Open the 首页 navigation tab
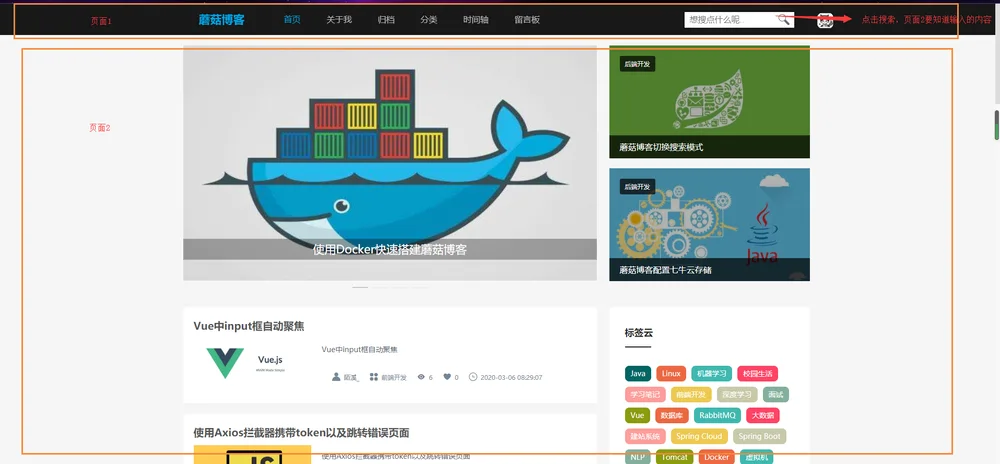Image resolution: width=1000 pixels, height=464 pixels. [x=292, y=20]
